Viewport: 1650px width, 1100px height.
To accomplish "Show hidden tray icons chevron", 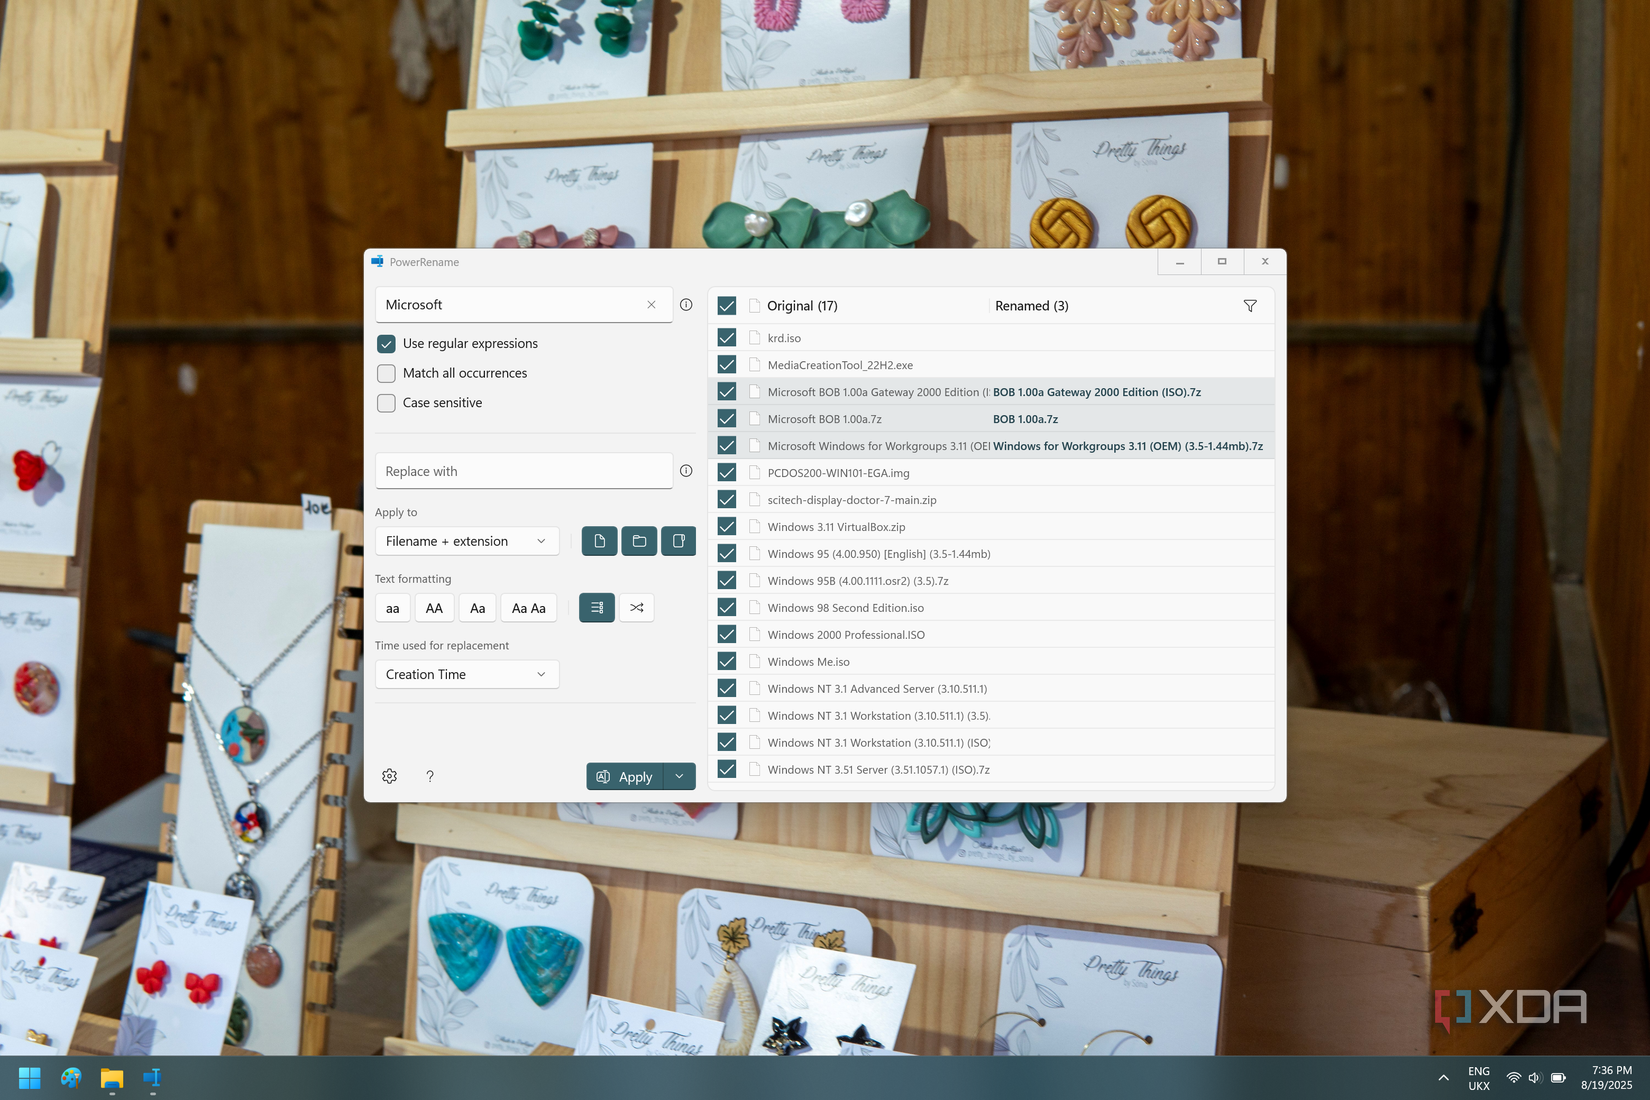I will point(1443,1078).
